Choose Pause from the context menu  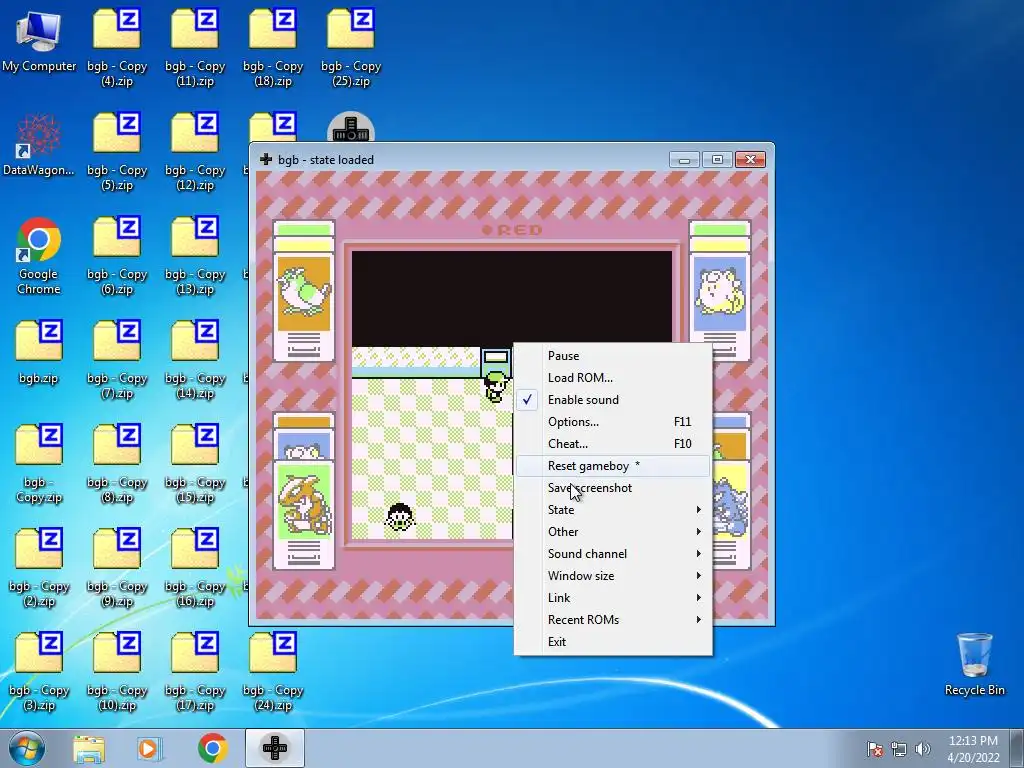613,356
